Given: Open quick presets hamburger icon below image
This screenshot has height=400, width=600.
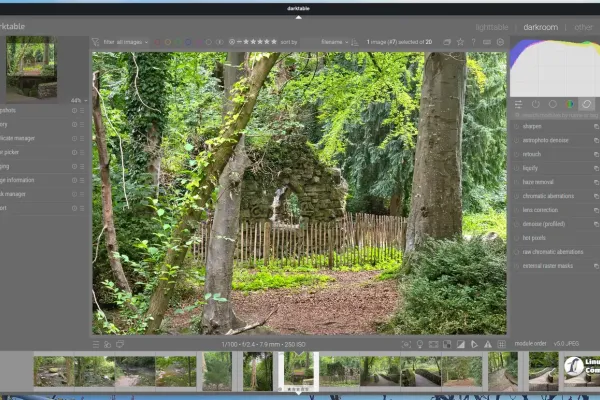Looking at the screenshot, I should pyautogui.click(x=96, y=344).
